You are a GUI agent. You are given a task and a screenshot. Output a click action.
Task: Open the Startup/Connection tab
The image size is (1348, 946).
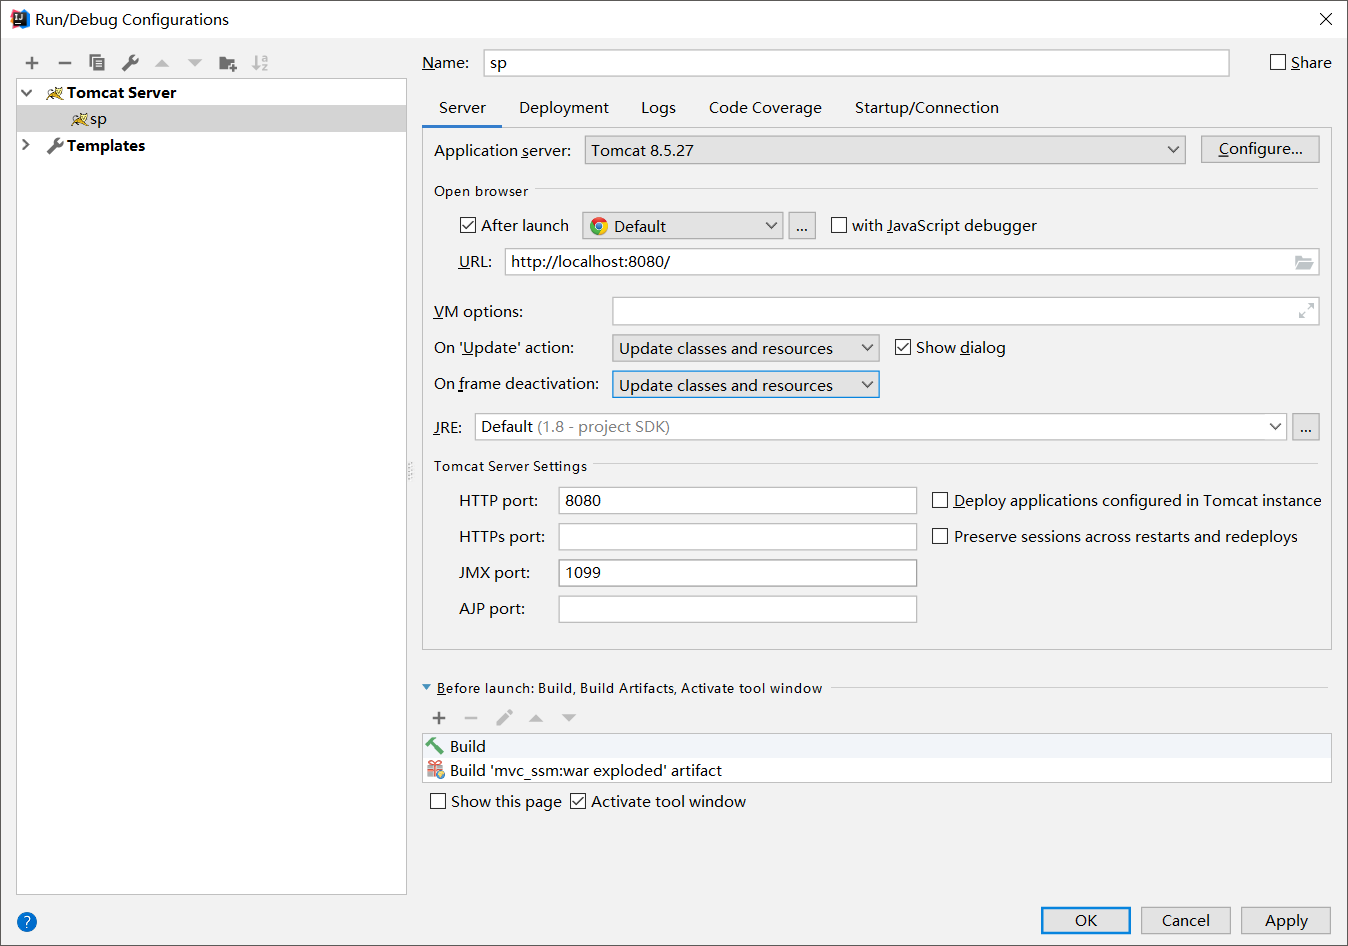(x=927, y=108)
